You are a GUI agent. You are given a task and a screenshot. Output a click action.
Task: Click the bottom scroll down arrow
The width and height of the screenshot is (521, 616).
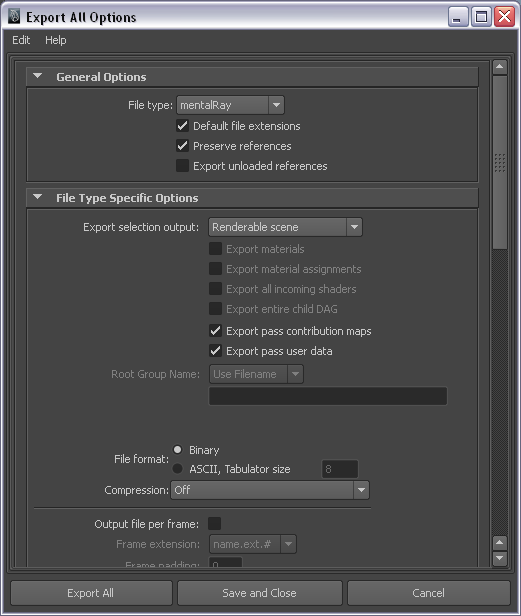pyautogui.click(x=500, y=558)
